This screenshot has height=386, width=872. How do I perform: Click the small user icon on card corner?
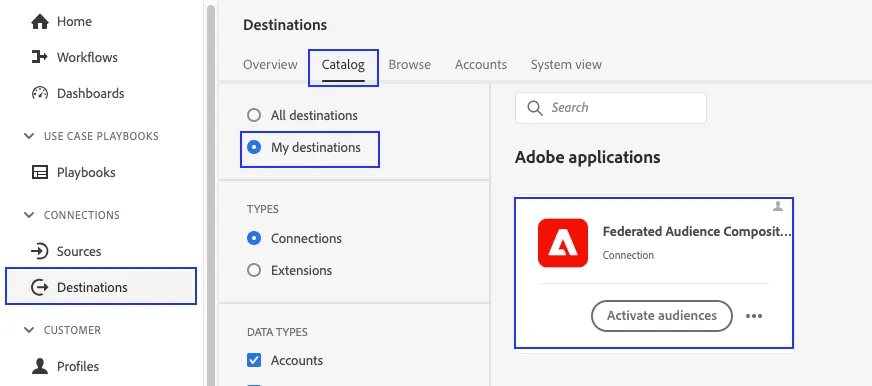(778, 207)
